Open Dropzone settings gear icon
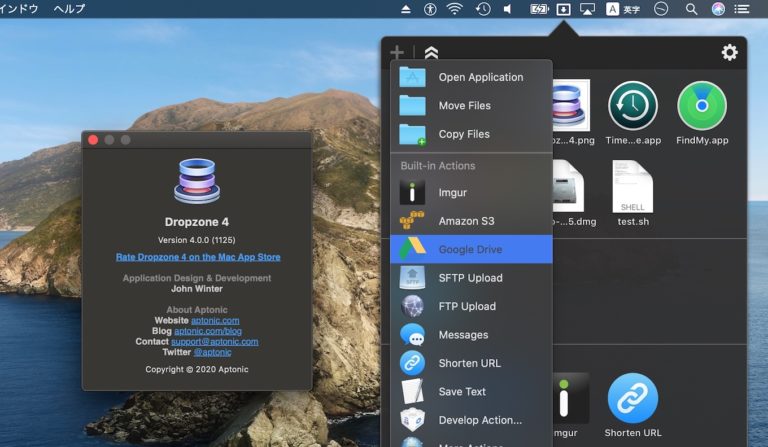Image resolution: width=768 pixels, height=447 pixels. (730, 53)
